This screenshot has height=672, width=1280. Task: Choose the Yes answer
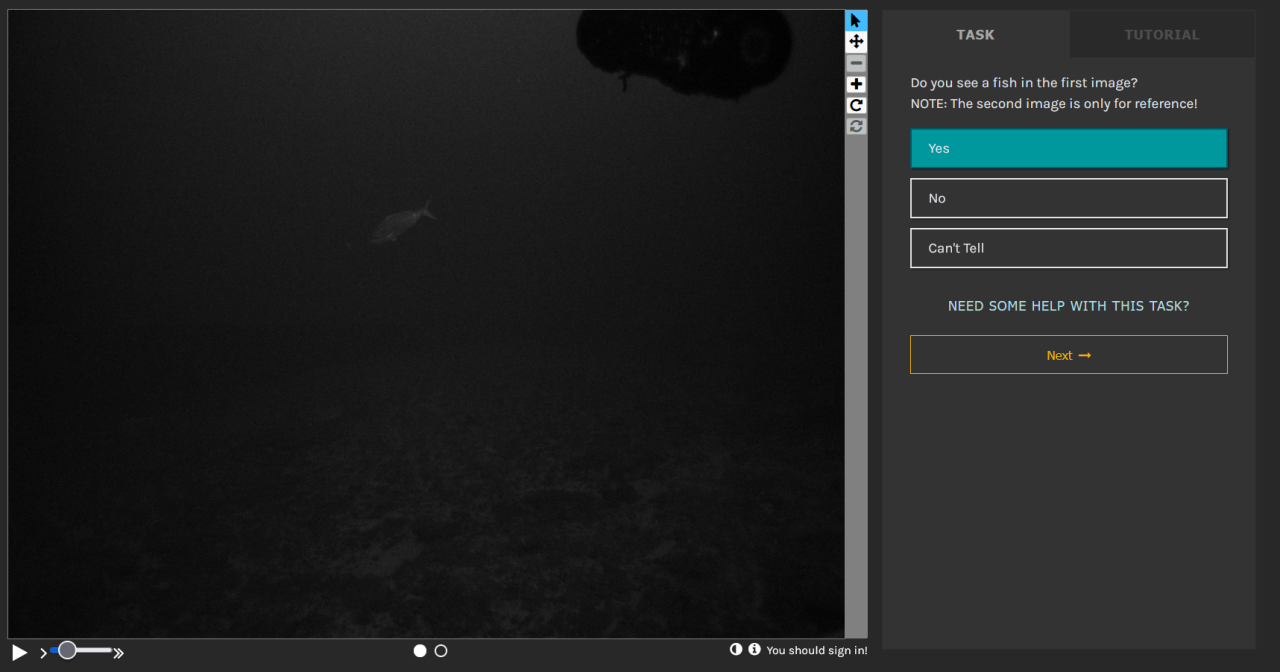(x=1068, y=148)
